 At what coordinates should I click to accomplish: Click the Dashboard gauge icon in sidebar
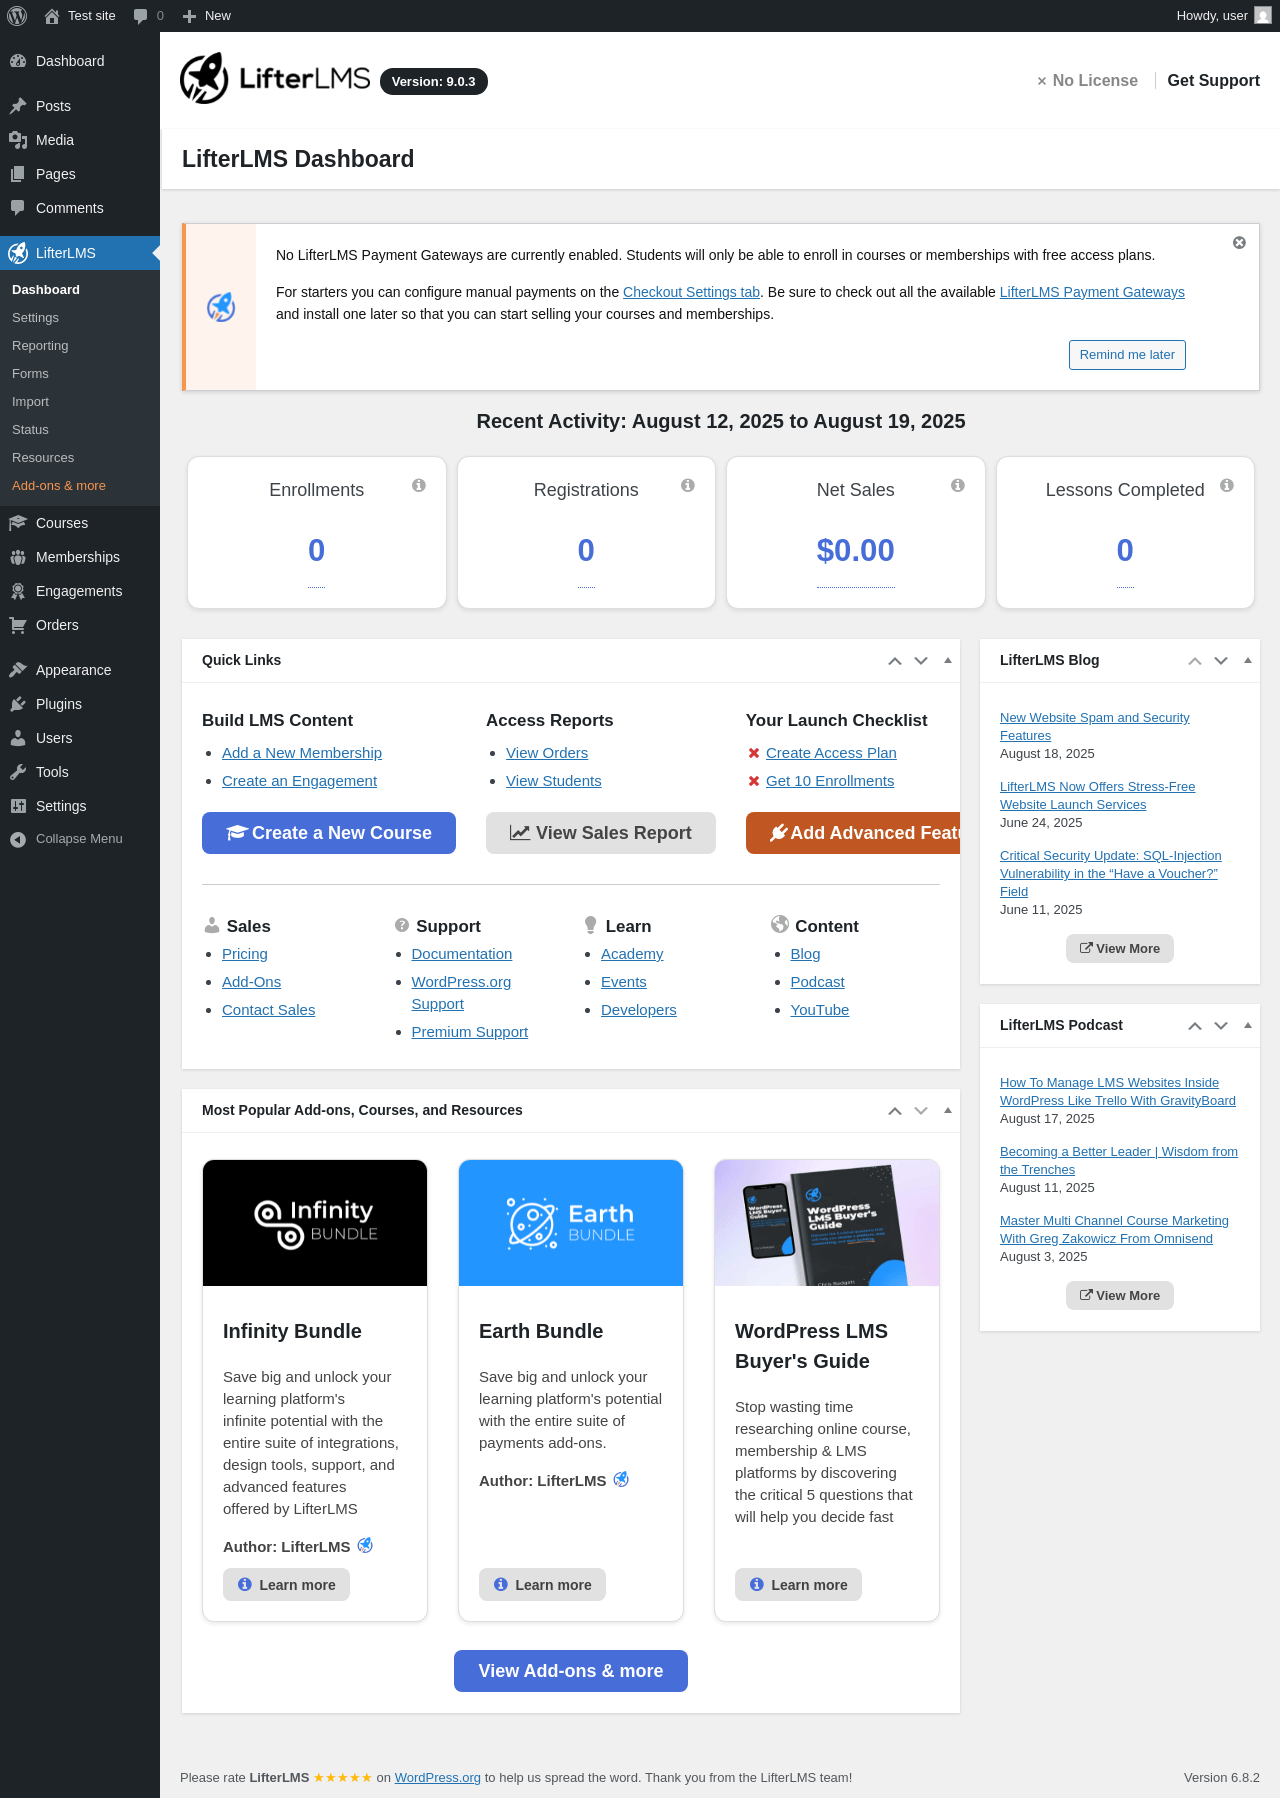pos(18,61)
